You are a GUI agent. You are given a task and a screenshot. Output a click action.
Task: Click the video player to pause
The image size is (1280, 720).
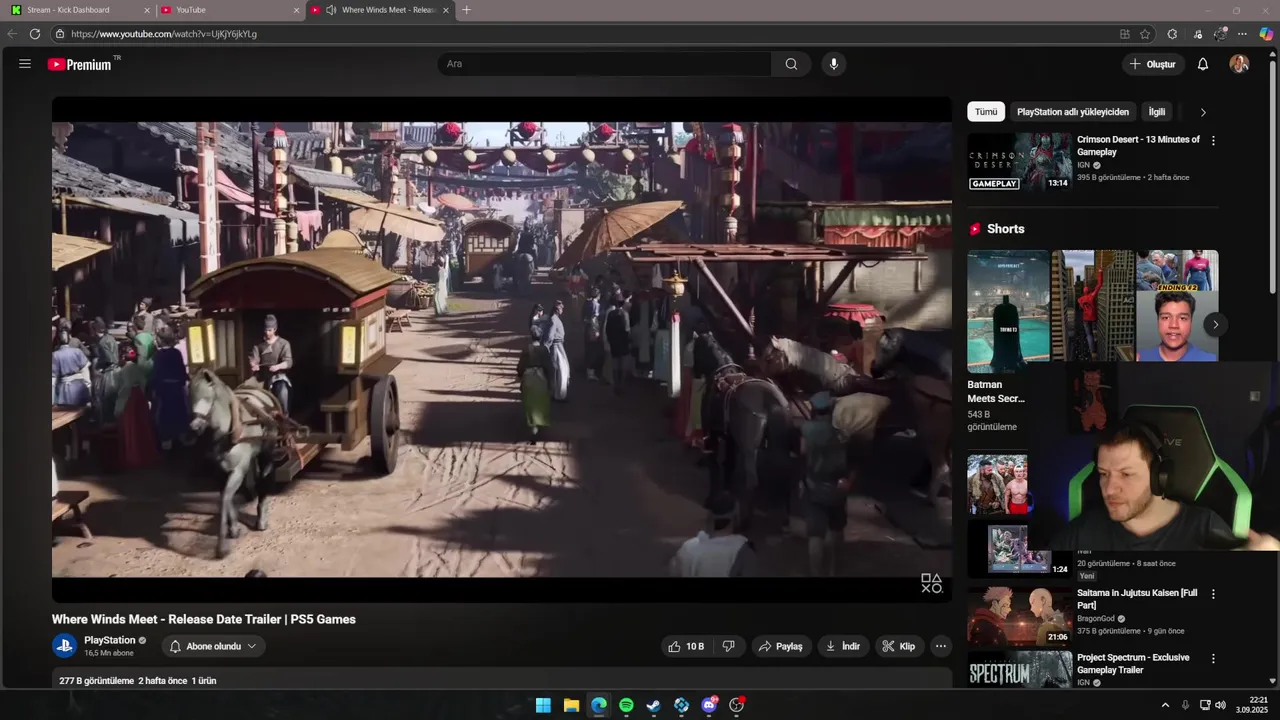point(502,349)
